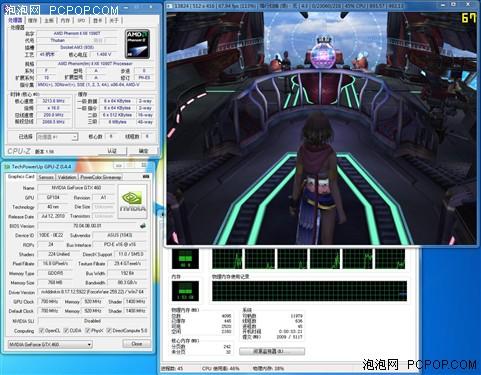Switch to the Validation tab

pos(67,177)
